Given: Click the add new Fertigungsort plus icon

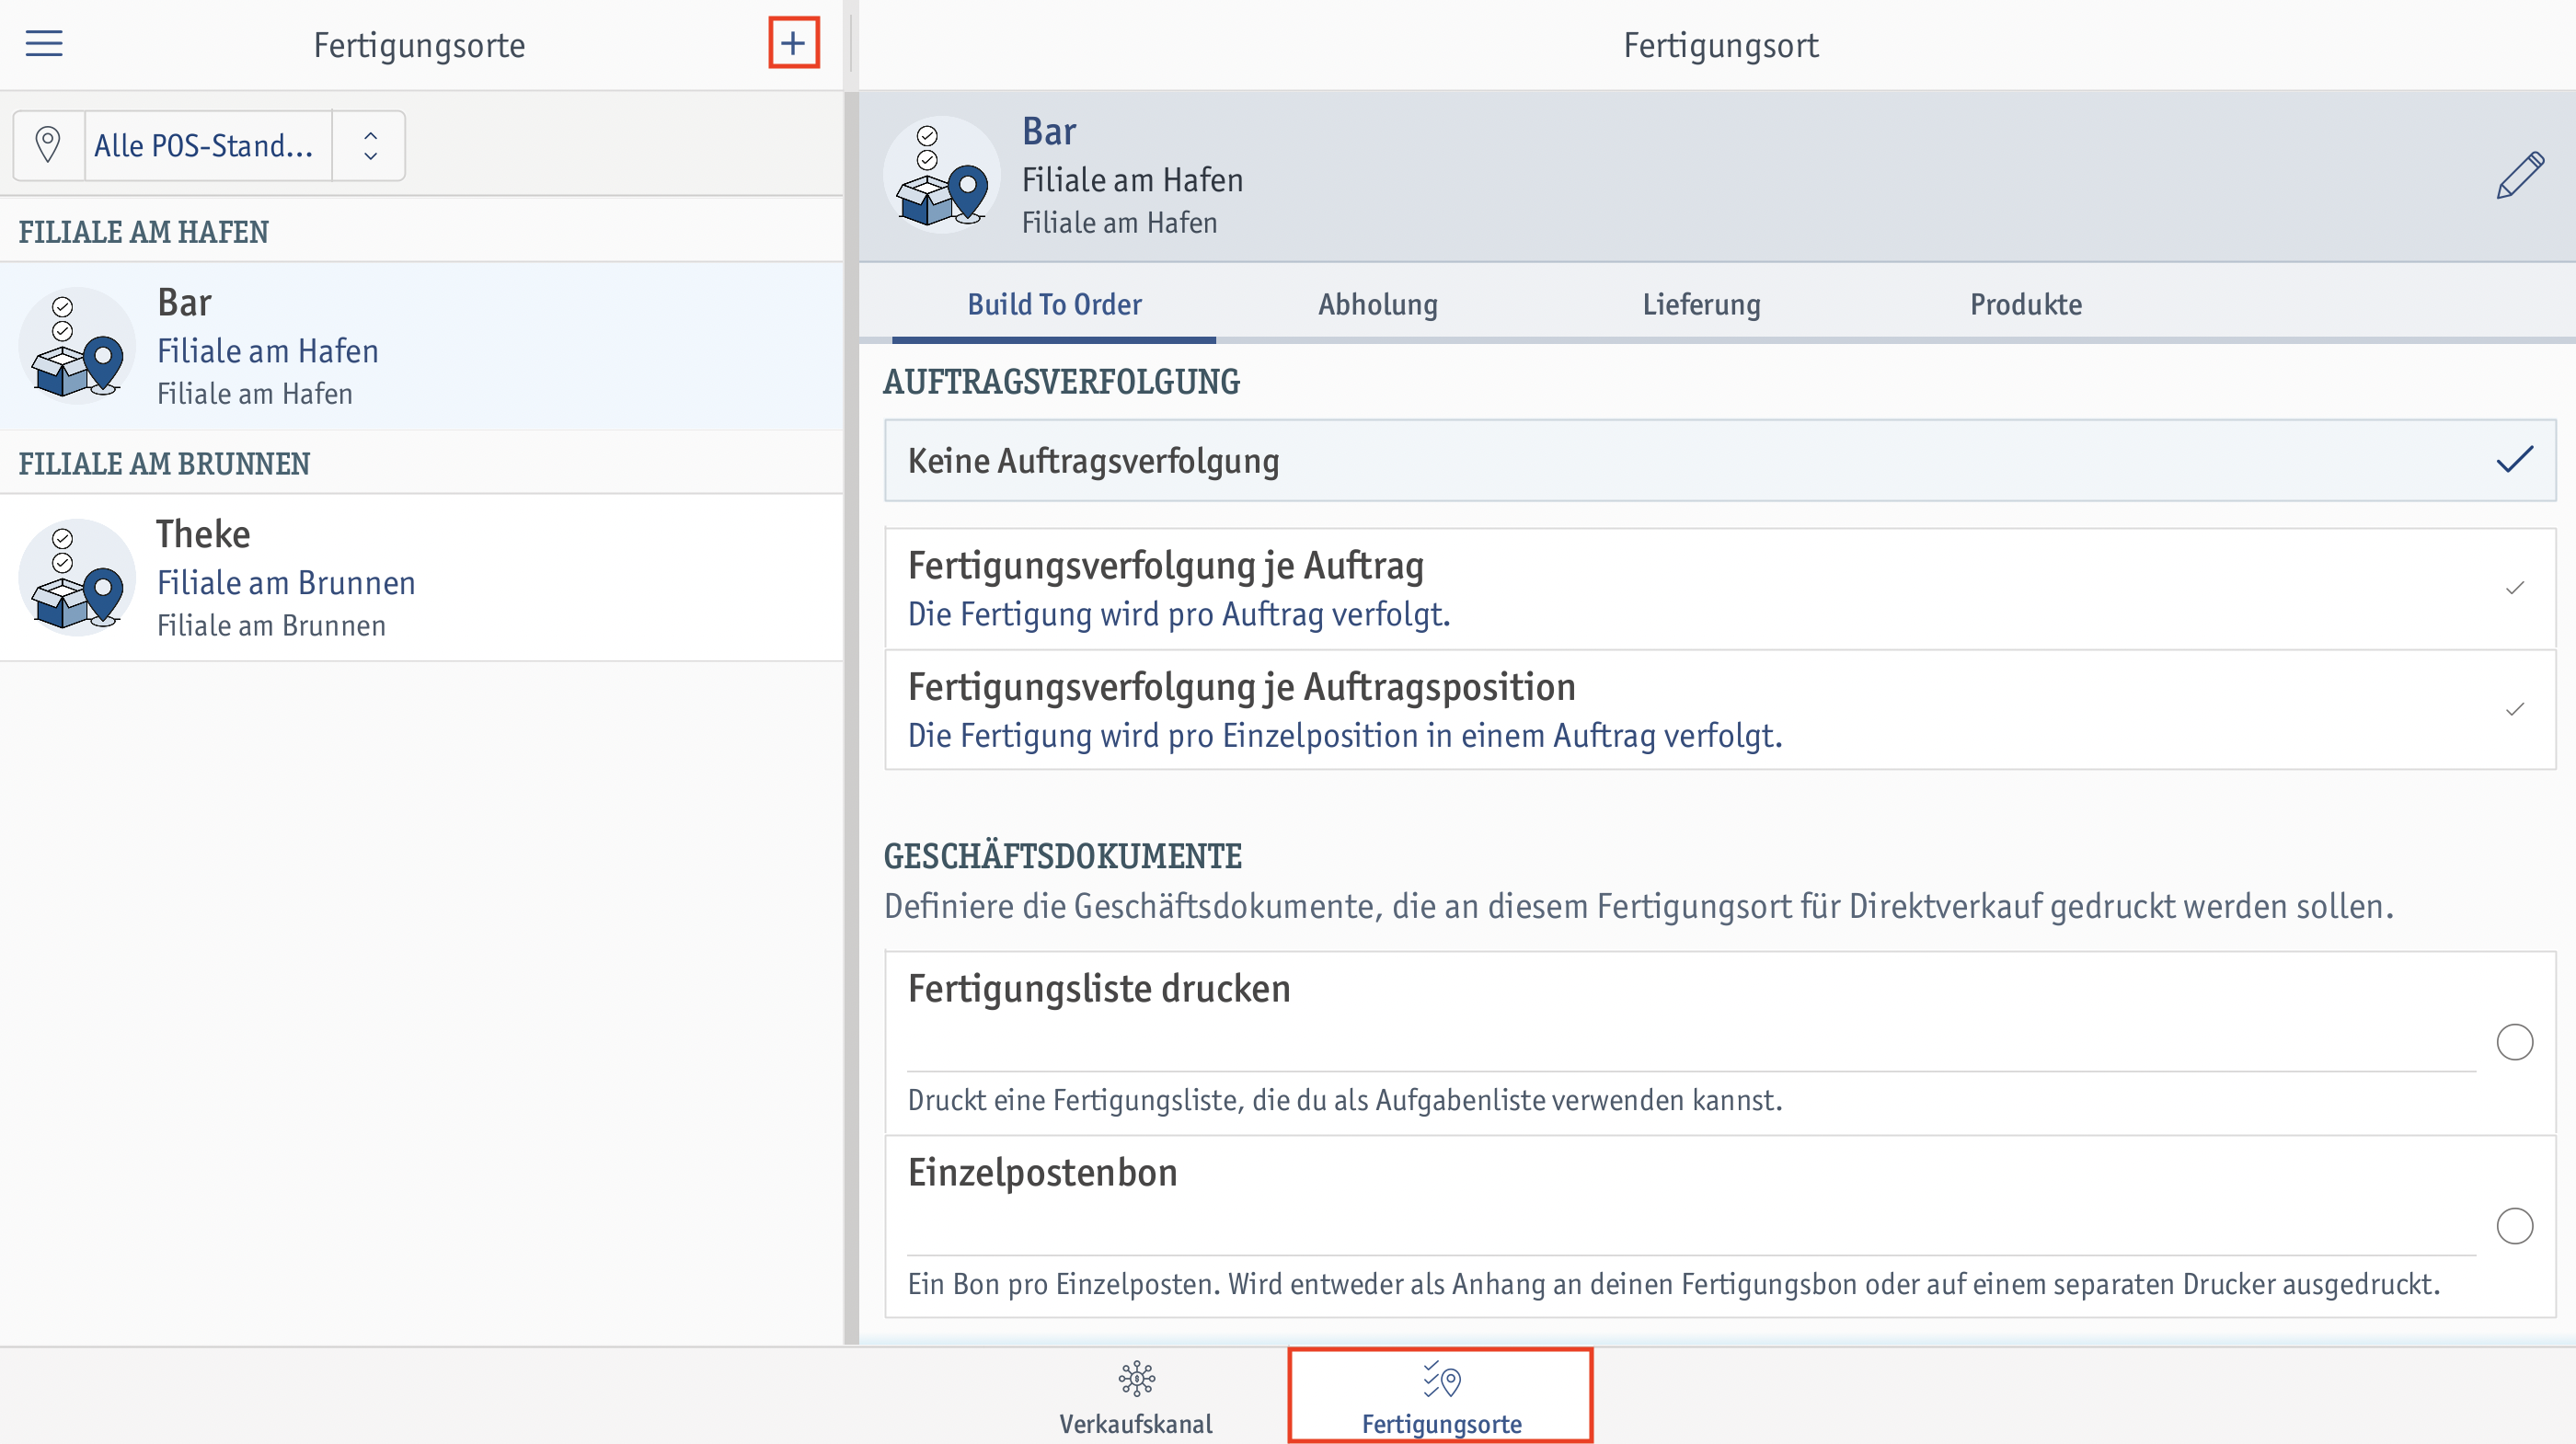Looking at the screenshot, I should 791,42.
